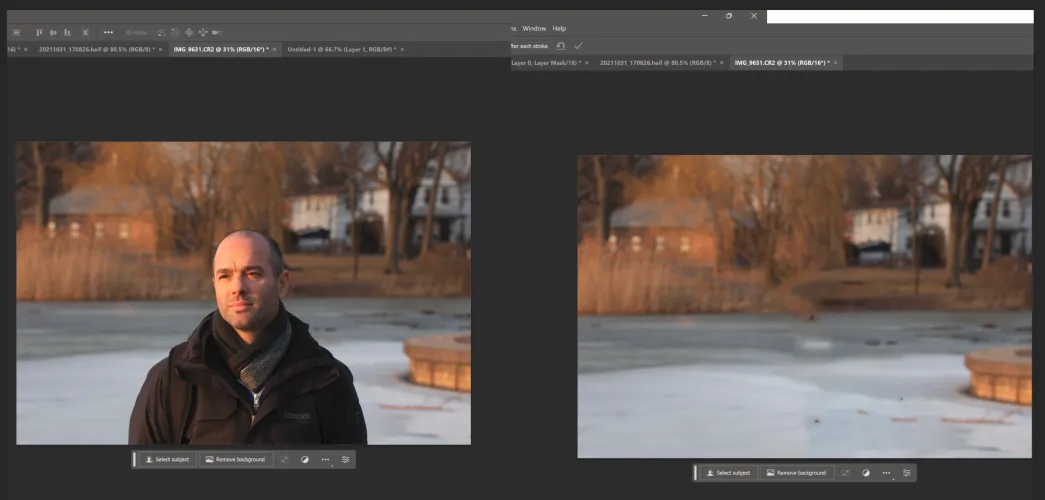Screen dimensions: 1045x500
Task: Click the 3D camera icon in the options bar
Action: coord(218,32)
